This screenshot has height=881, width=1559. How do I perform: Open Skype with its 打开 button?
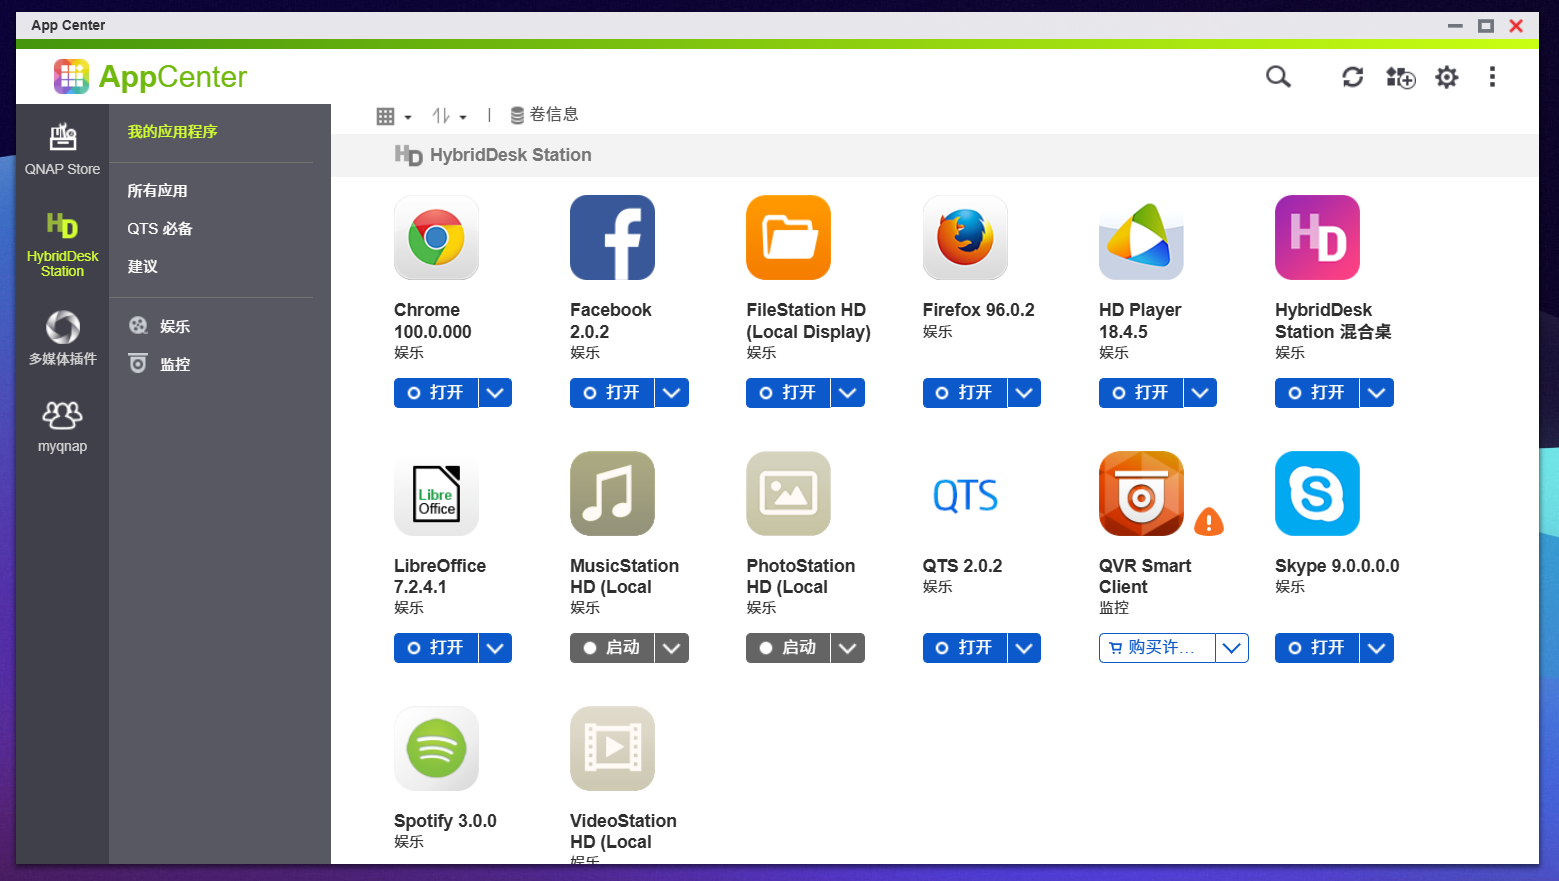click(x=1317, y=648)
